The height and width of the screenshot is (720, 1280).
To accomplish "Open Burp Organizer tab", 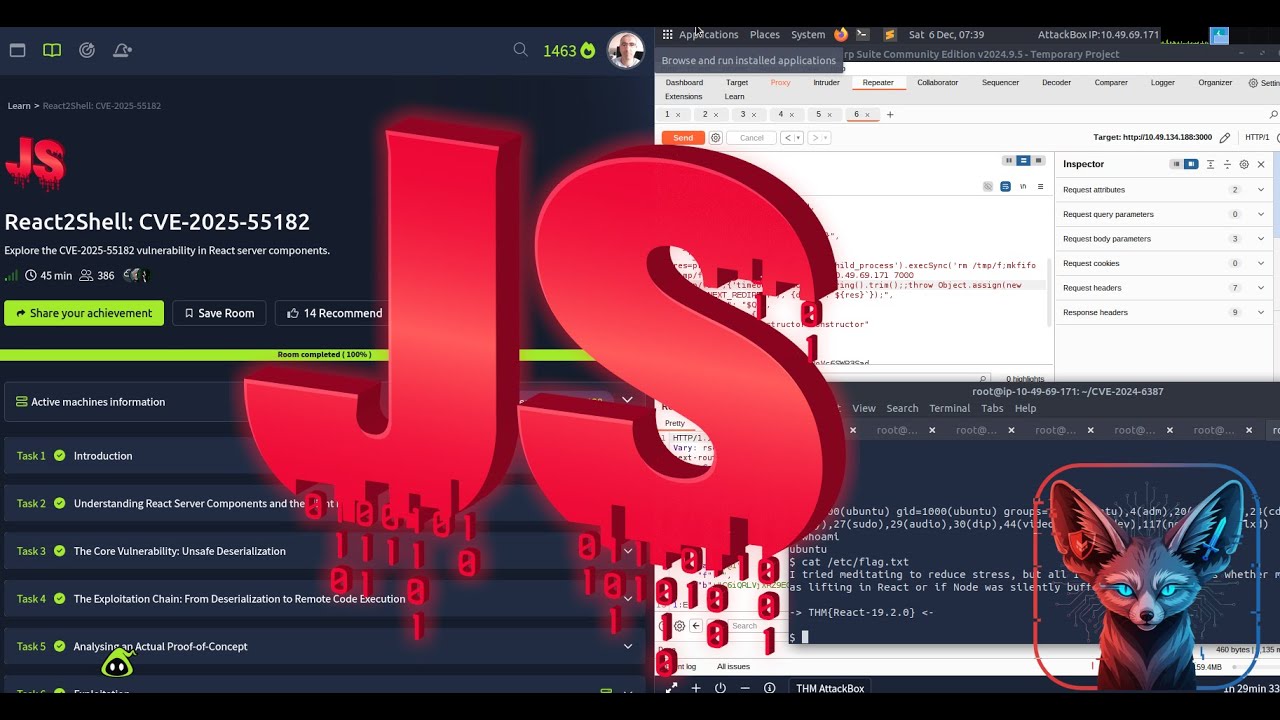I will pyautogui.click(x=1215, y=83).
